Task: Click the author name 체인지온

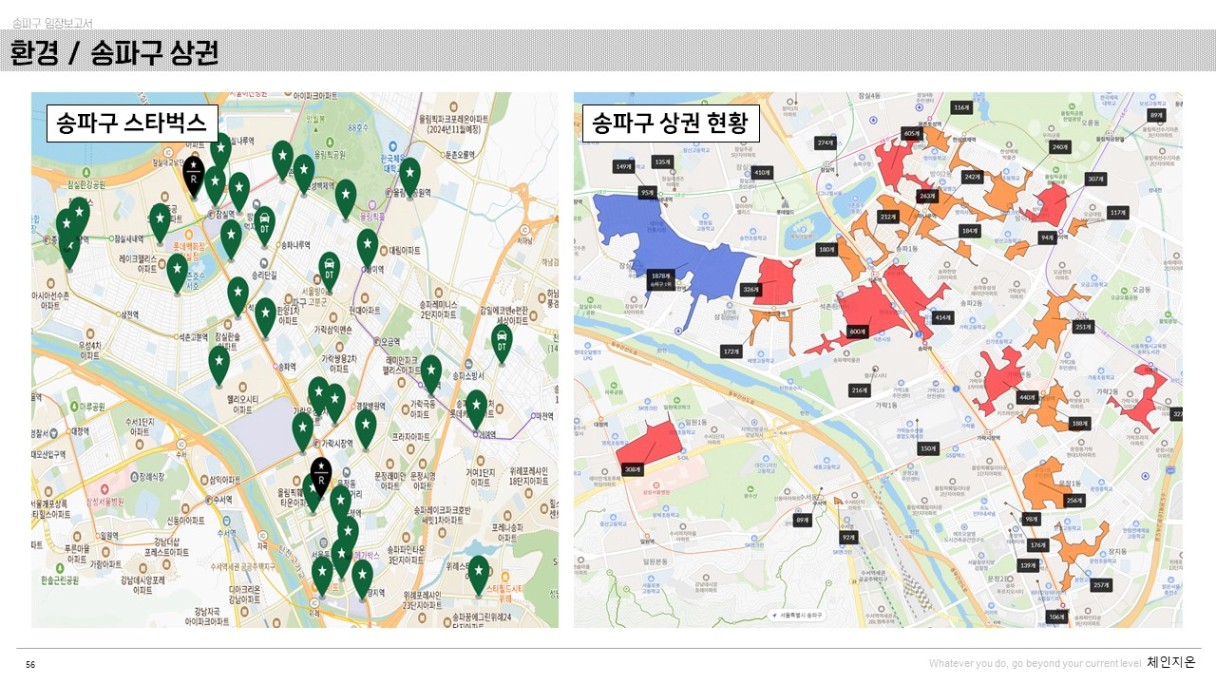Action: (1171, 662)
